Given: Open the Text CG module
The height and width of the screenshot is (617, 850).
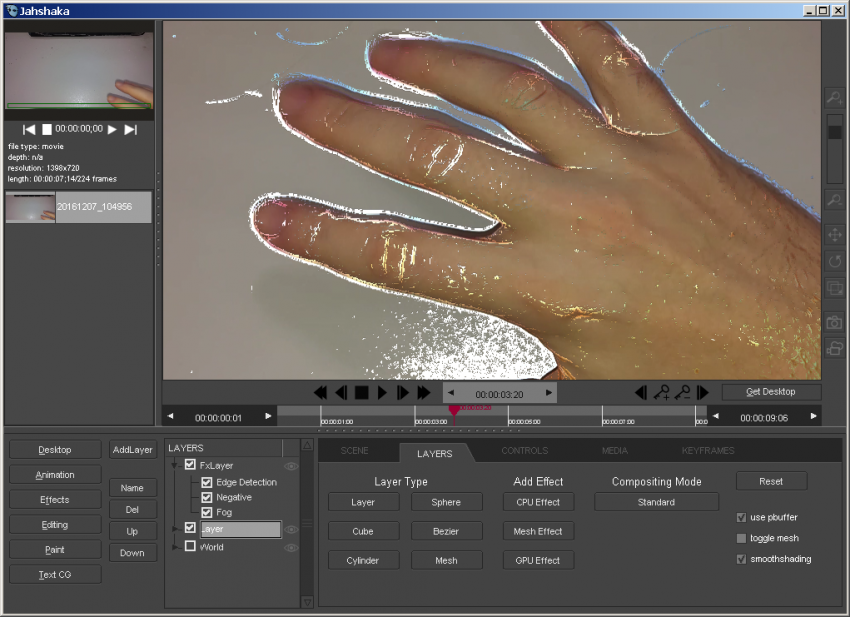Looking at the screenshot, I should [55, 575].
